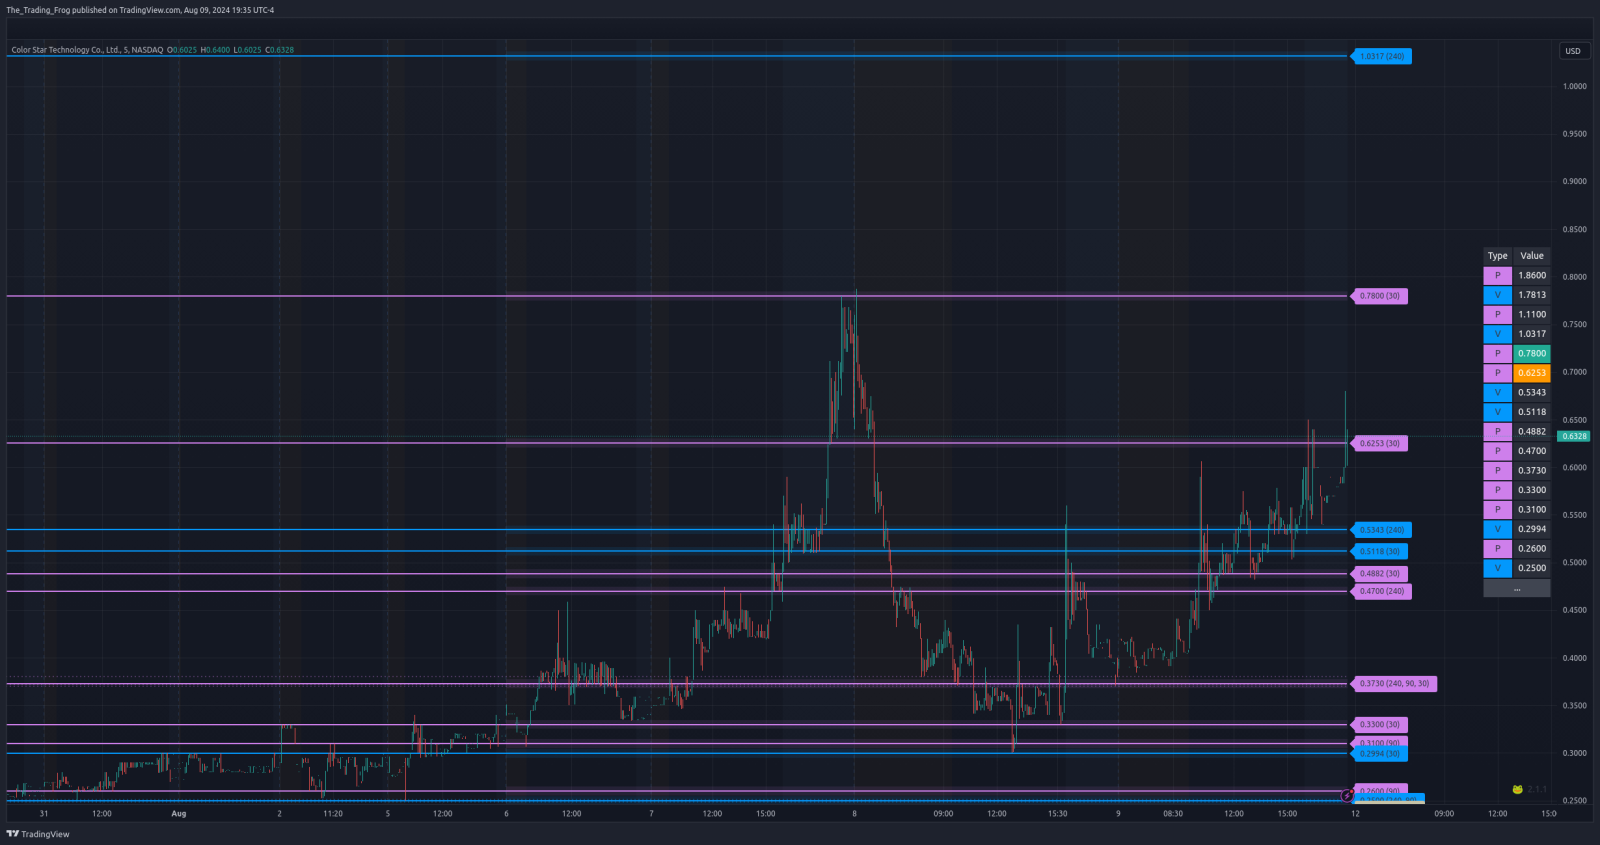Screen dimensions: 1600x845
Task: Click the 0.2600 table value cell
Action: point(1532,548)
